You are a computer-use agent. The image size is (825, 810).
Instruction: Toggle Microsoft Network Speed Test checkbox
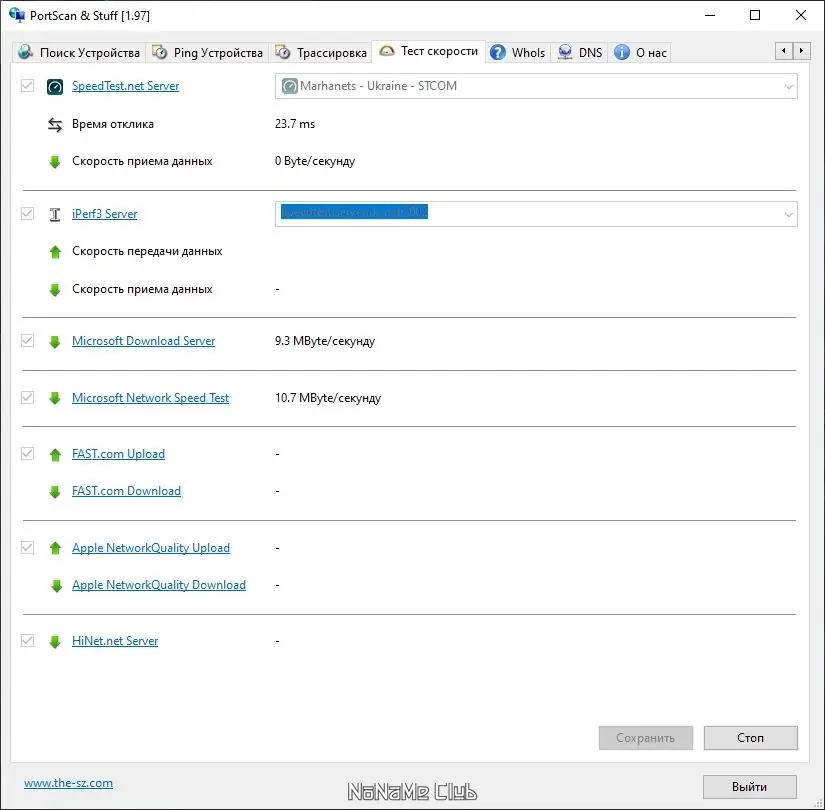click(27, 397)
